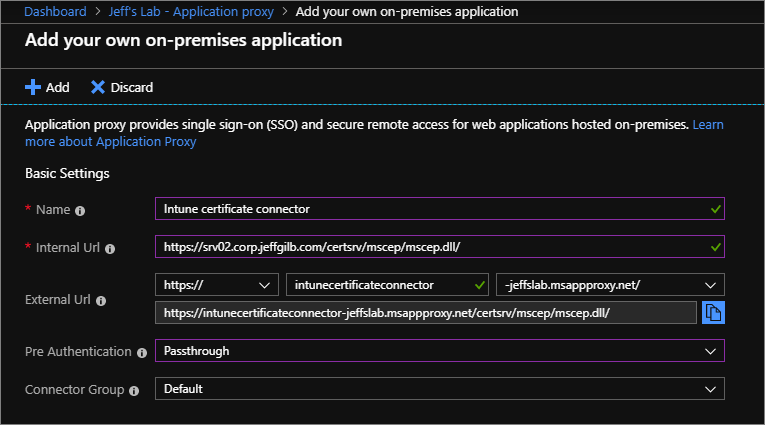Copy the external URL with the clipboard icon
This screenshot has height=425, width=765.
coord(713,313)
